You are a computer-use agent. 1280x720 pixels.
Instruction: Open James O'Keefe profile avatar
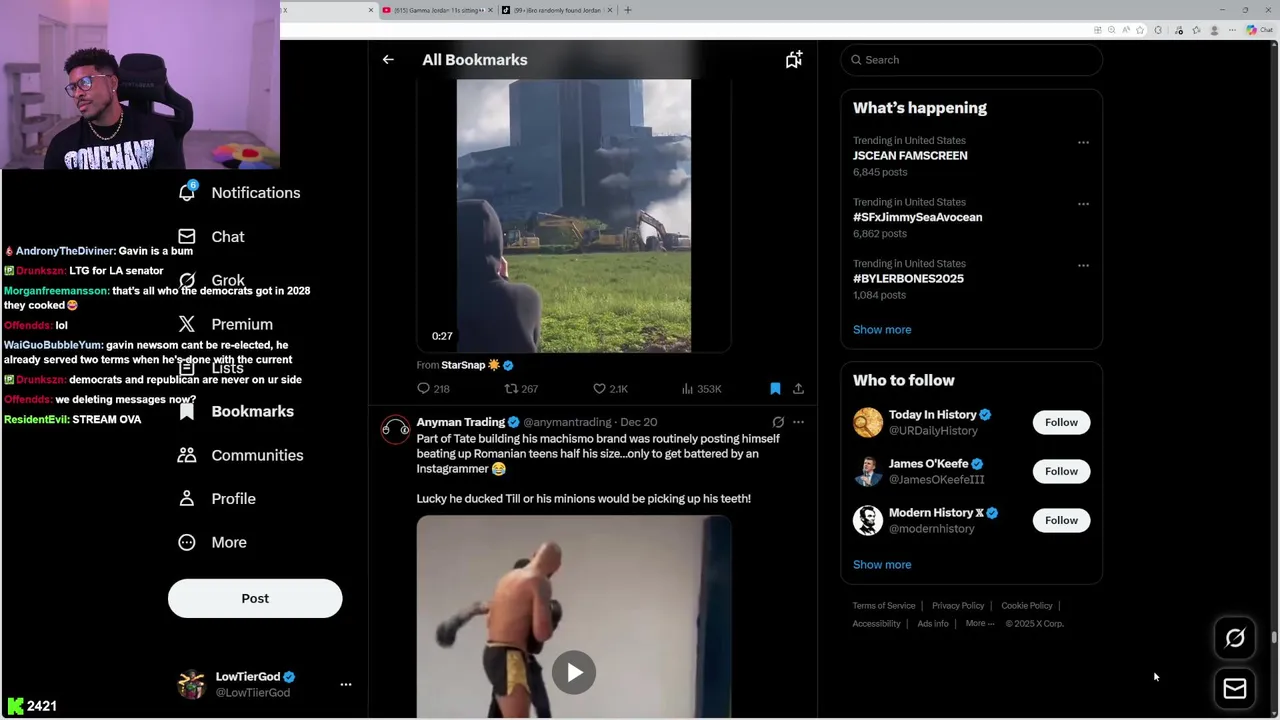(x=868, y=471)
